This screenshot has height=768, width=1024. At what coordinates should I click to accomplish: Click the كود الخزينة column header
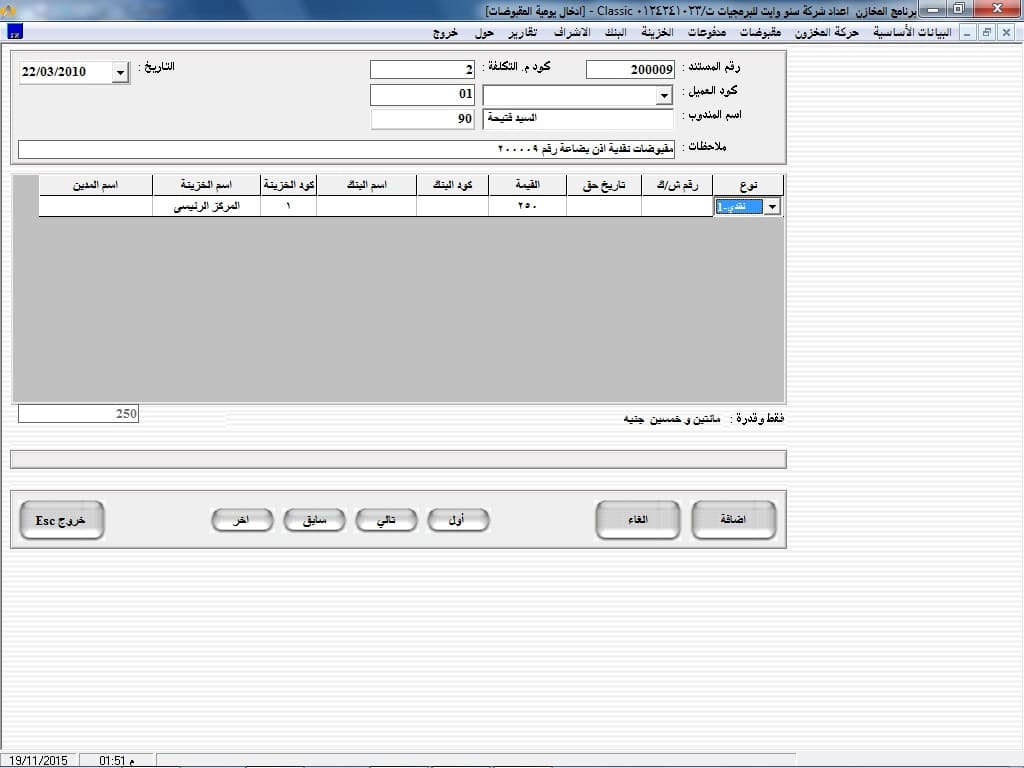coord(288,185)
